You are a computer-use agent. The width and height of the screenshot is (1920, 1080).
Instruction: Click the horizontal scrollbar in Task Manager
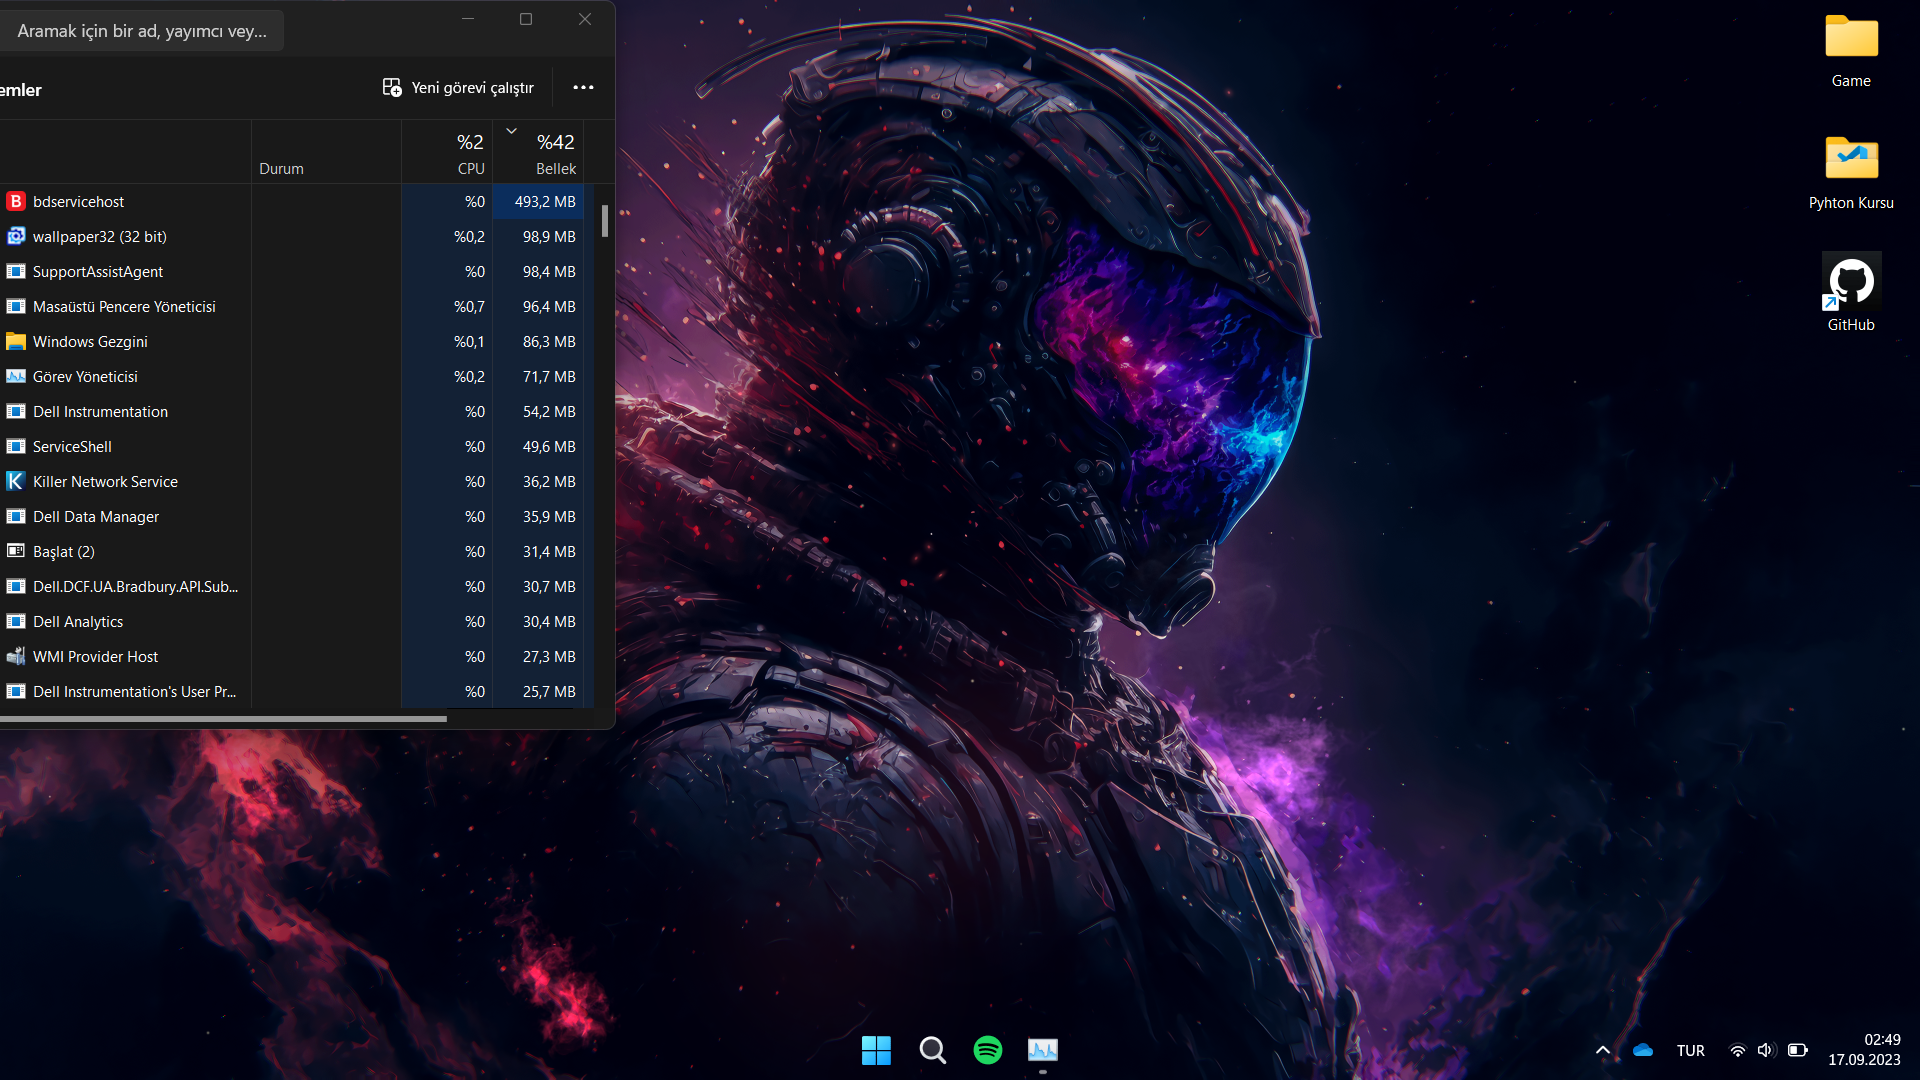(x=220, y=718)
